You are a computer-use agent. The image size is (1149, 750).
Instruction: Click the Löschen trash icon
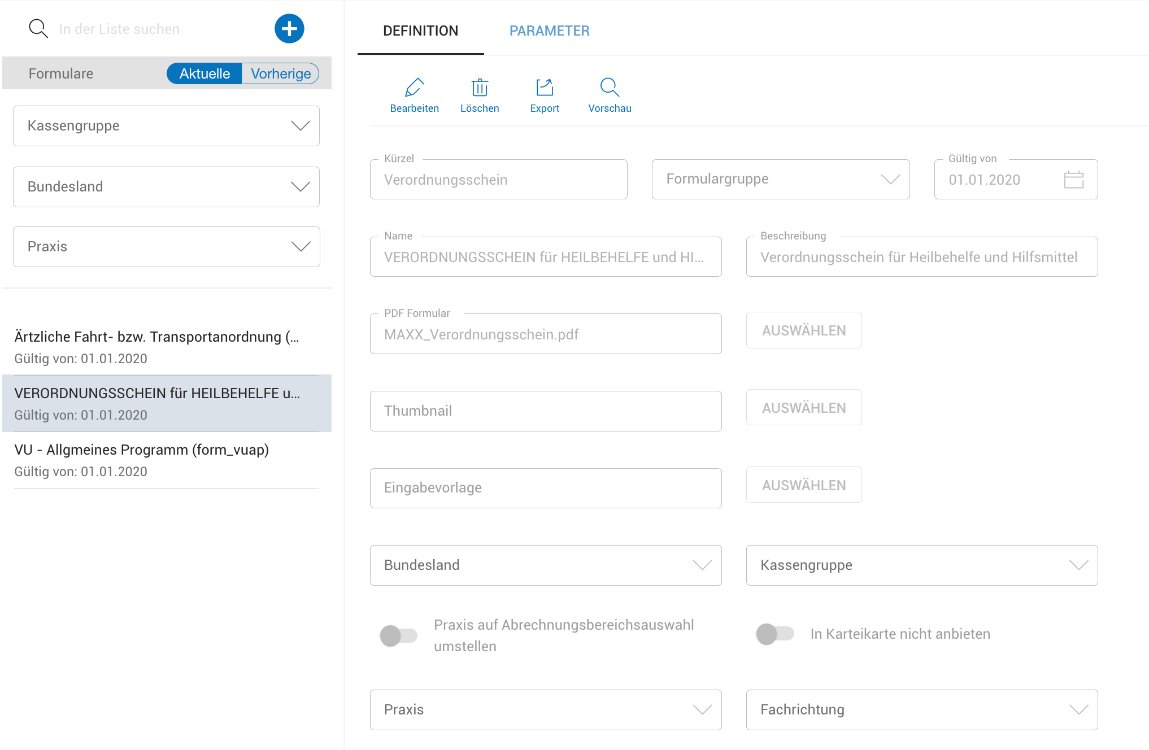pyautogui.click(x=480, y=88)
